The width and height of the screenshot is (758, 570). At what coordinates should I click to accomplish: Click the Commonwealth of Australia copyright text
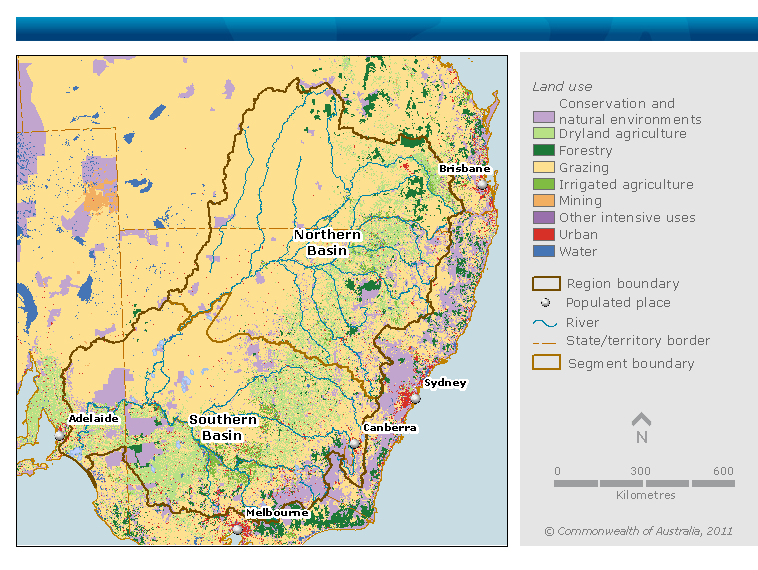click(638, 531)
